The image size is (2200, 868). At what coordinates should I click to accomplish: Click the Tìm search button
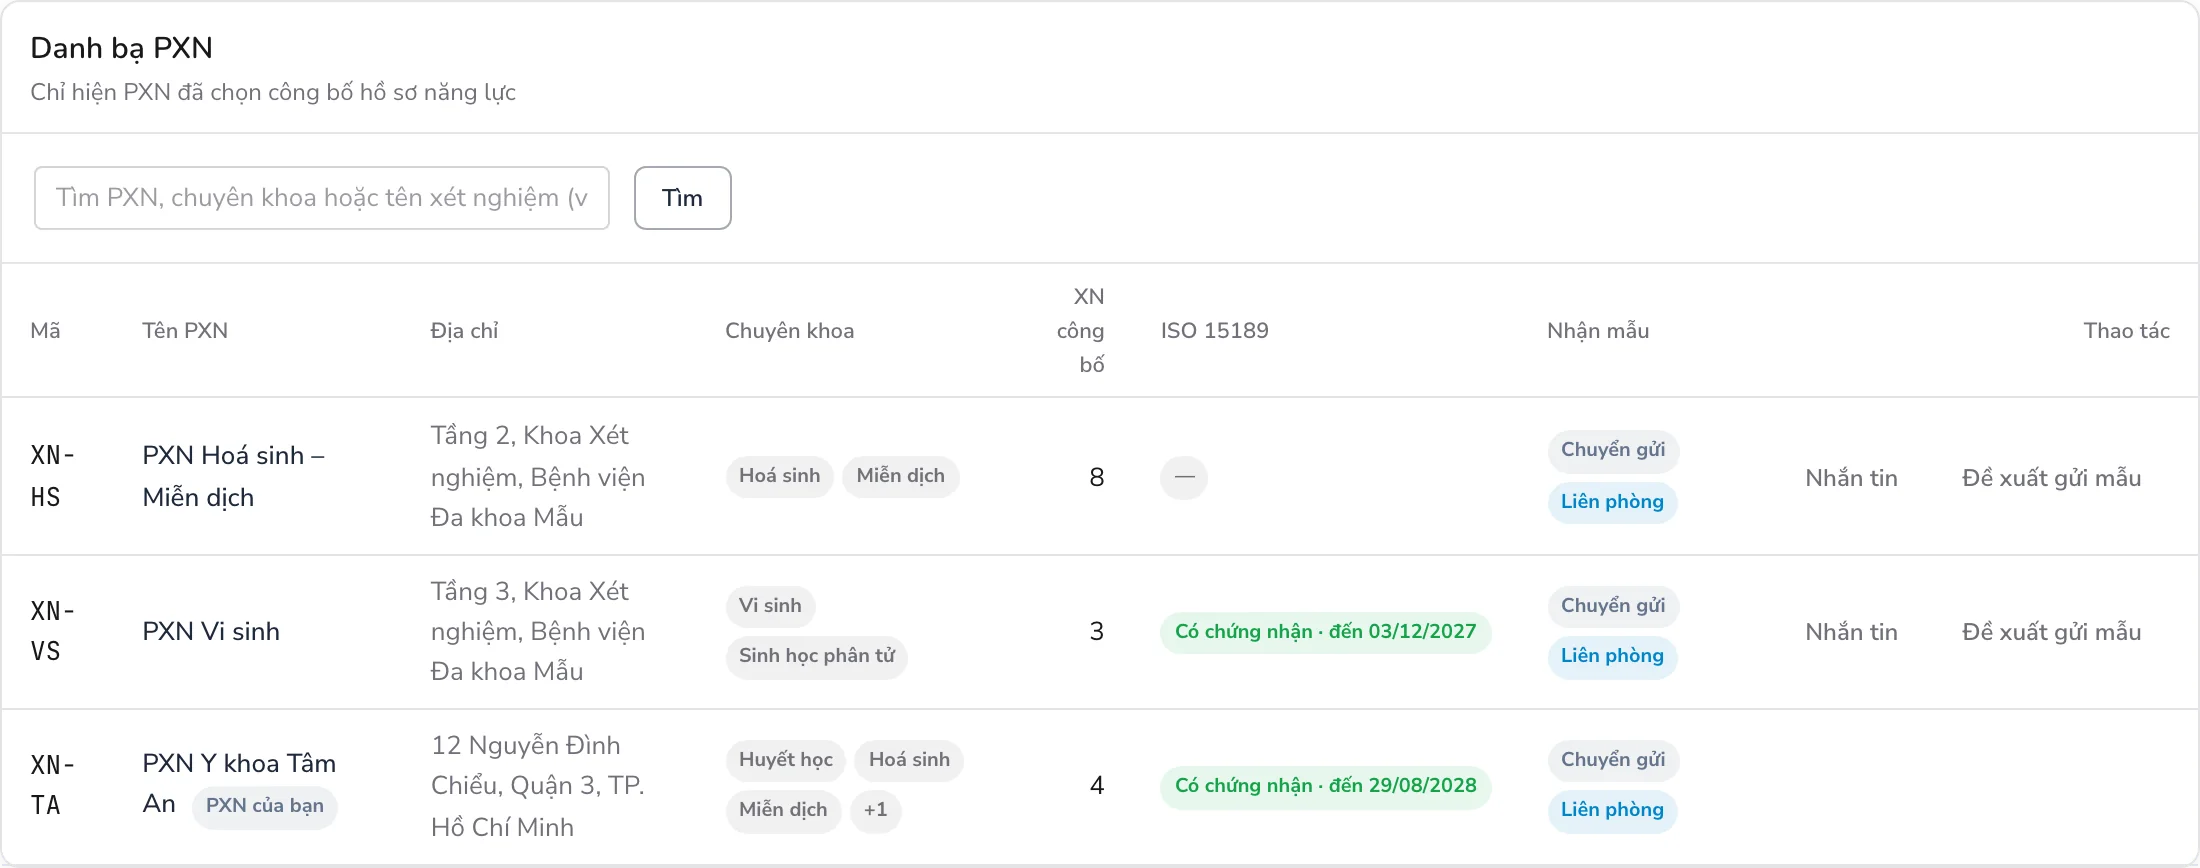[683, 198]
